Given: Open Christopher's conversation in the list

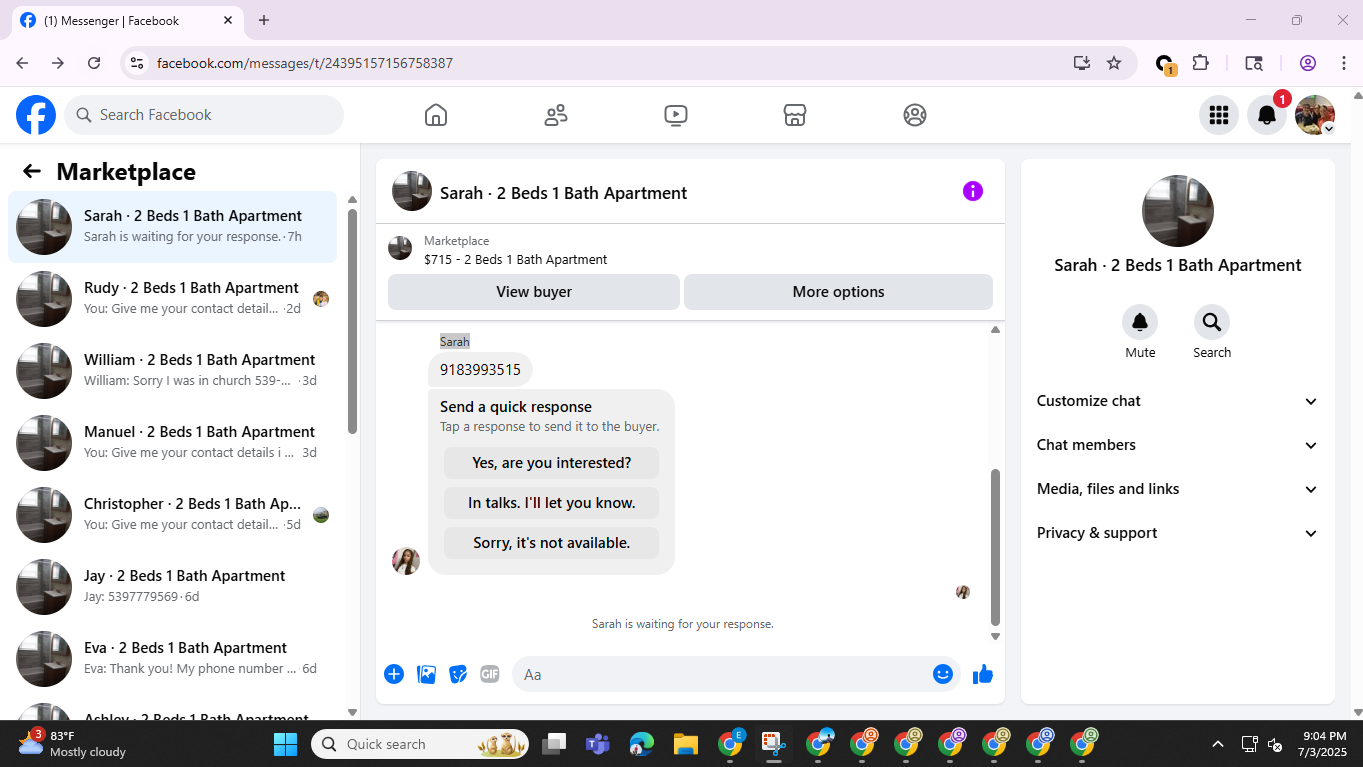Looking at the screenshot, I should pyautogui.click(x=172, y=515).
